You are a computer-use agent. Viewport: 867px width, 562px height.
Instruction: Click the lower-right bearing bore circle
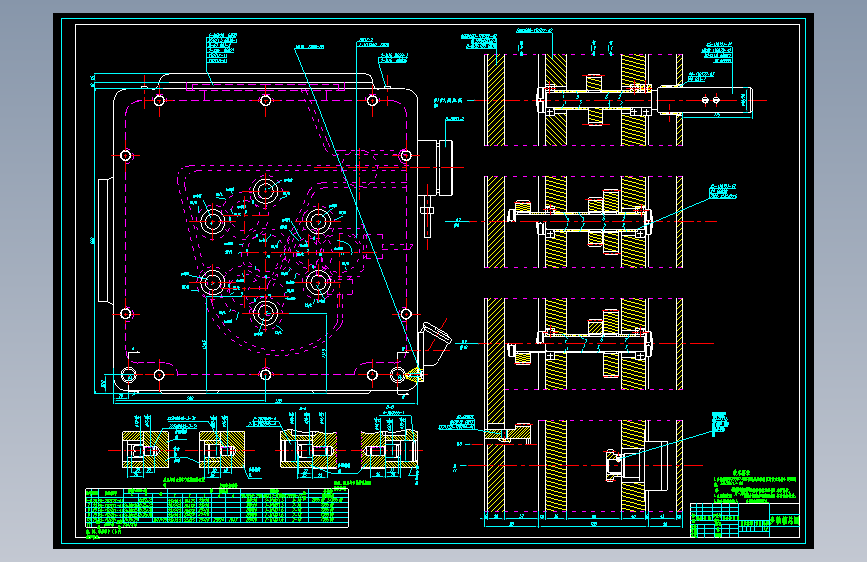pos(318,282)
